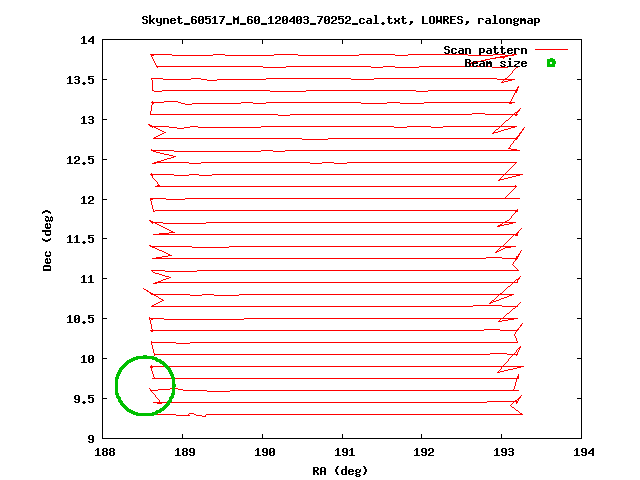Click the plot title Skynet_60517_M_60_120403_70252_cal.txt

pos(340,20)
